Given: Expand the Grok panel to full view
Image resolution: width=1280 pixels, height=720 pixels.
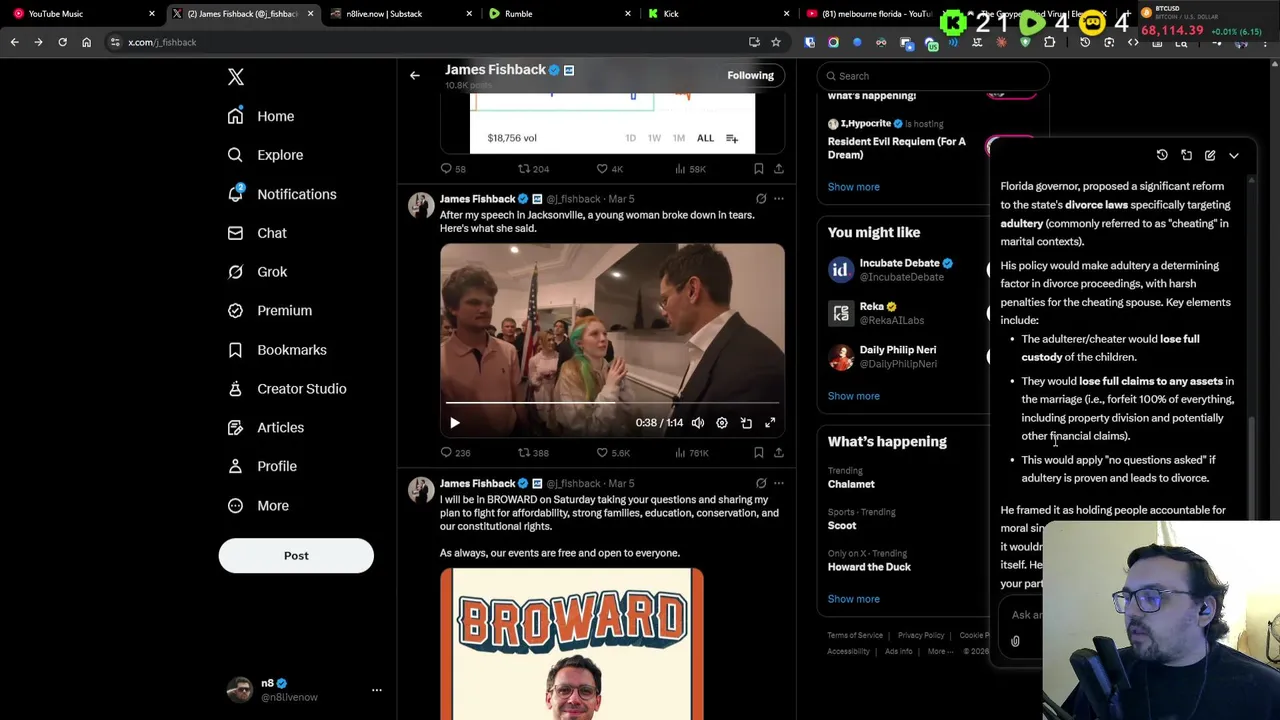Looking at the screenshot, I should [x=1186, y=155].
